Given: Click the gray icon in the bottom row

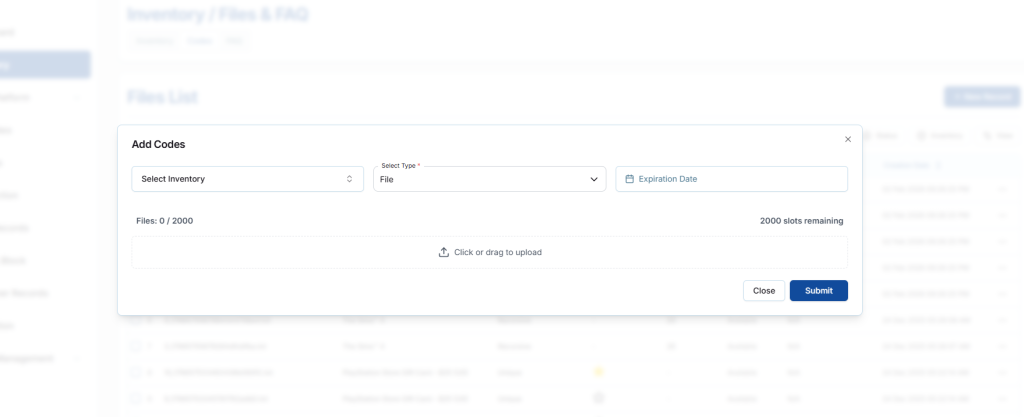Looking at the screenshot, I should point(599,398).
